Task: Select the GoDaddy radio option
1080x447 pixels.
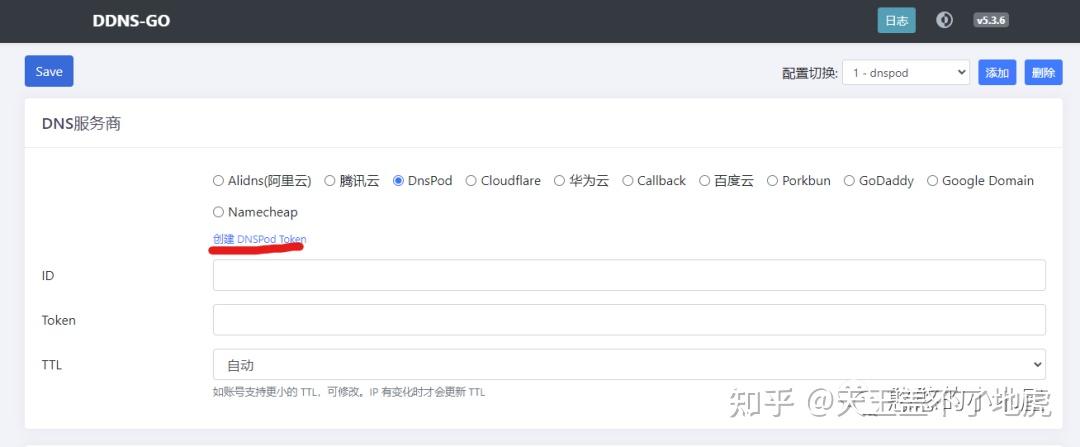Action: (849, 180)
